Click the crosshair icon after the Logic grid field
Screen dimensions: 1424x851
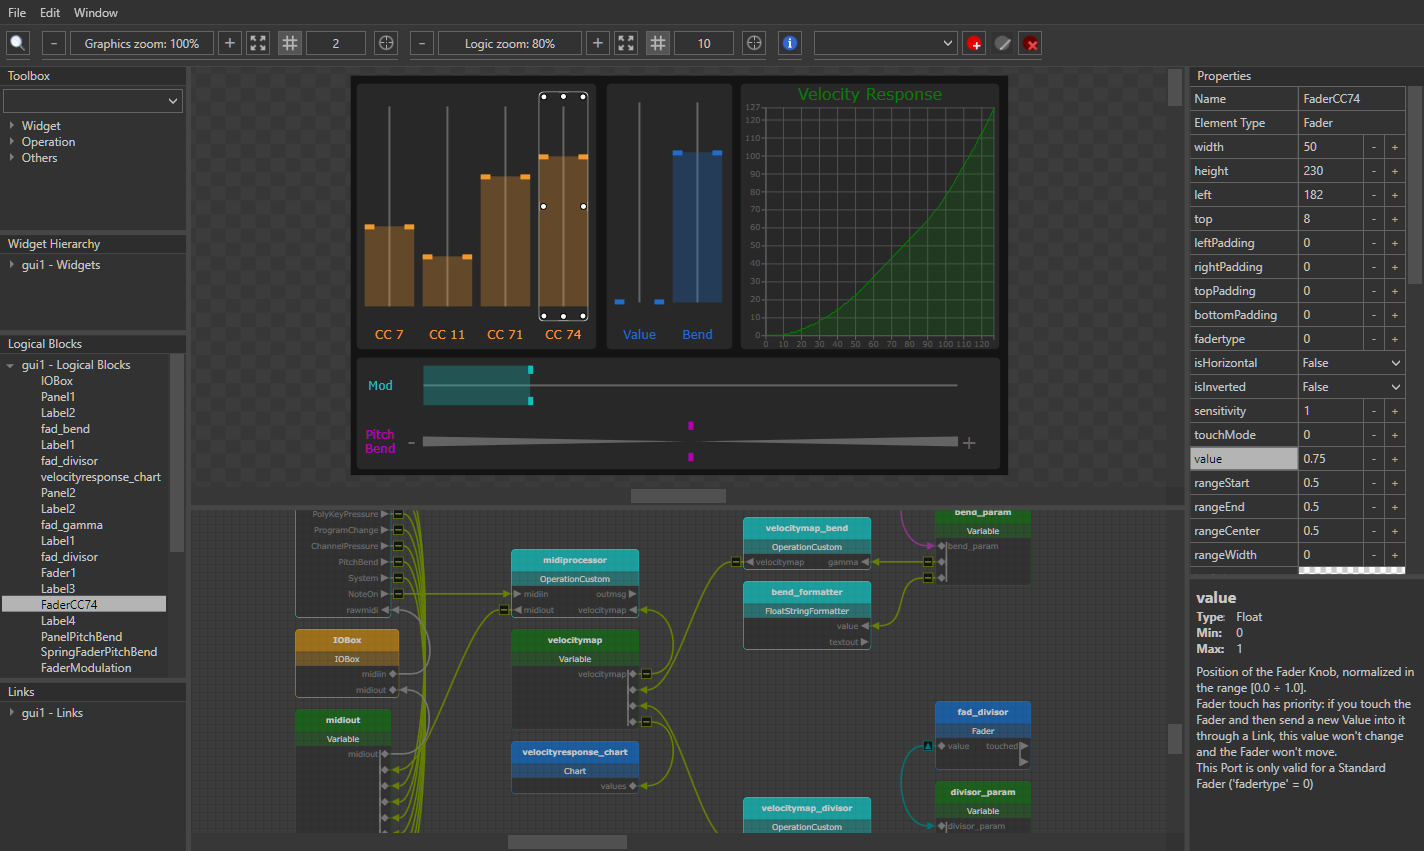pyautogui.click(x=753, y=43)
